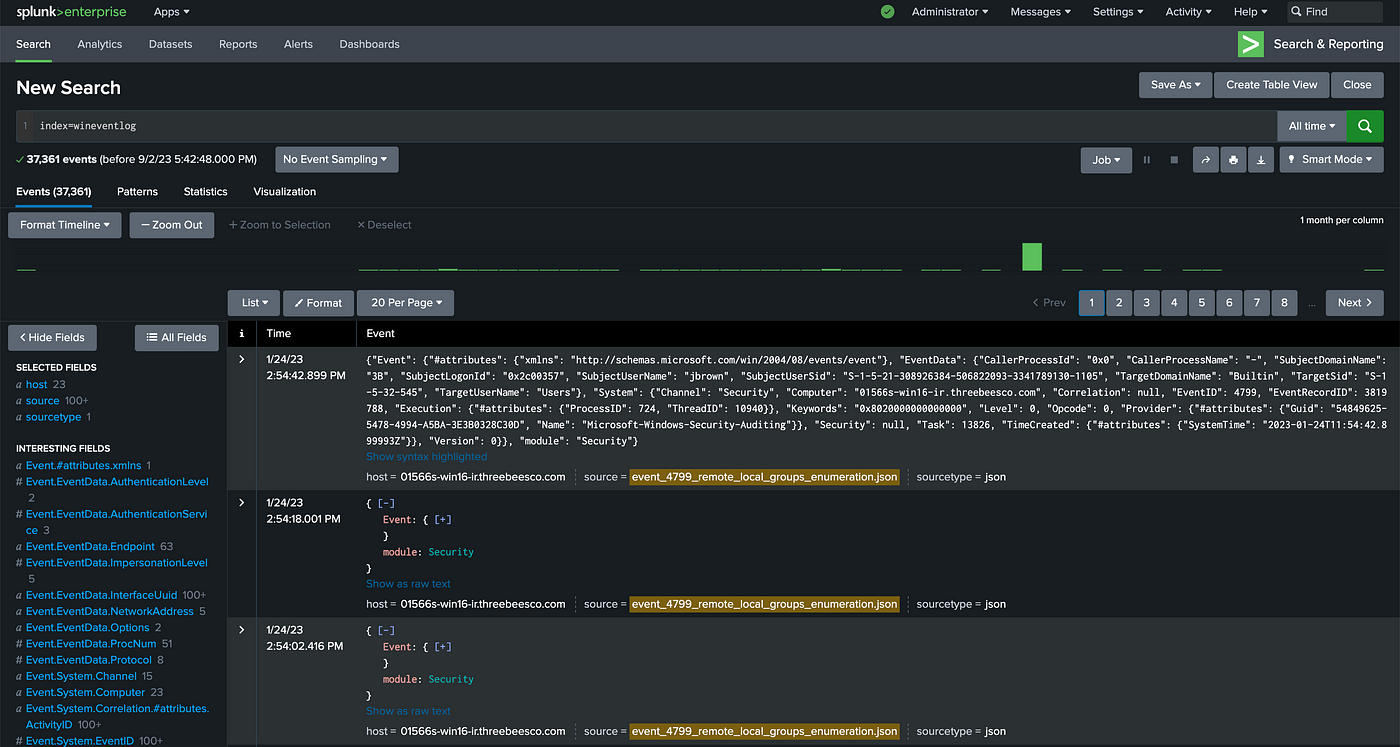
Task: Open the Smart Mode dropdown
Action: pos(1332,160)
